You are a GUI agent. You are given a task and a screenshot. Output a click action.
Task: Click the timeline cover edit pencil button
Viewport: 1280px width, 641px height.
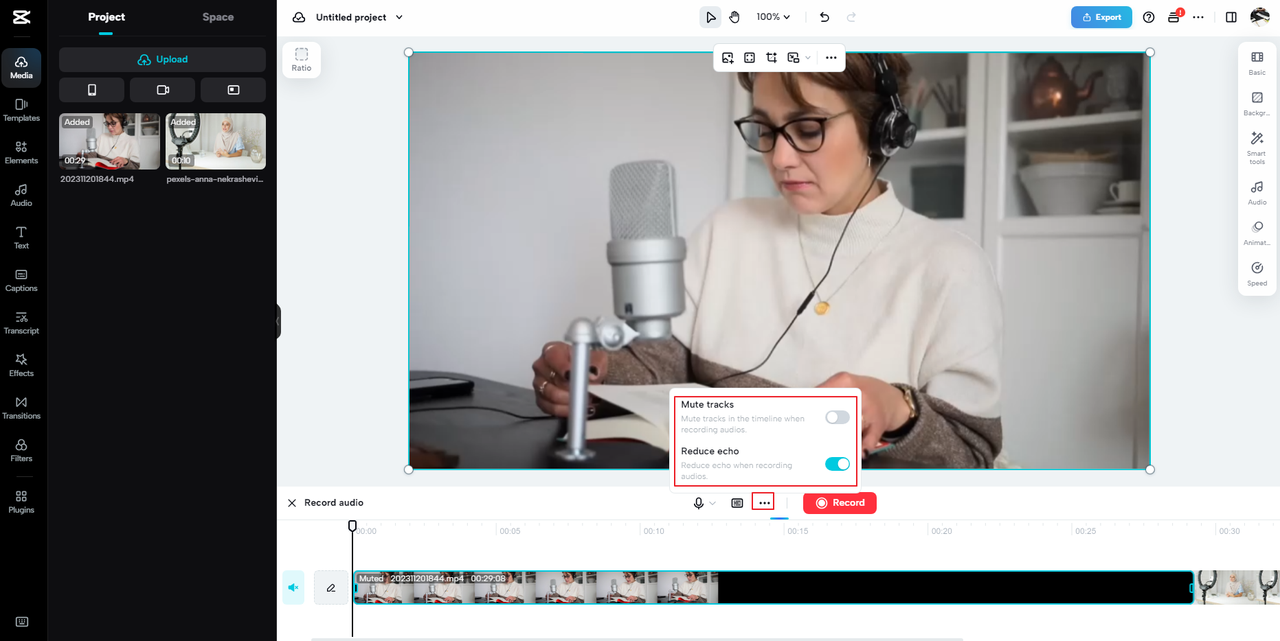(331, 587)
